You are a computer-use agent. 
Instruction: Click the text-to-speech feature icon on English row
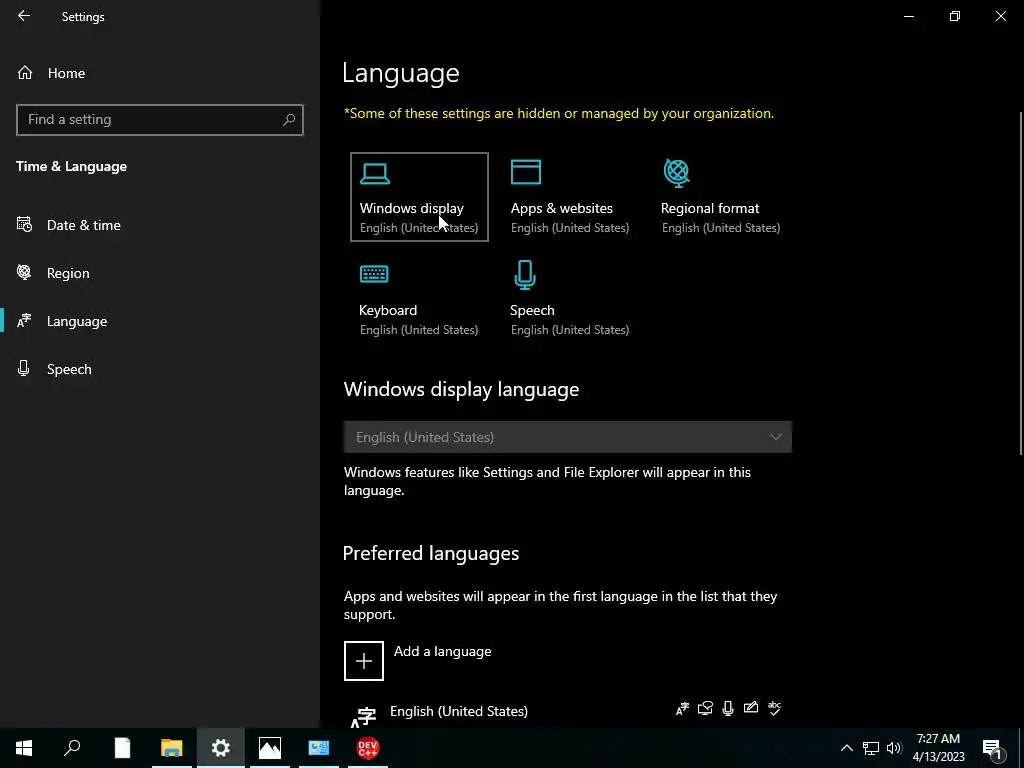[705, 708]
